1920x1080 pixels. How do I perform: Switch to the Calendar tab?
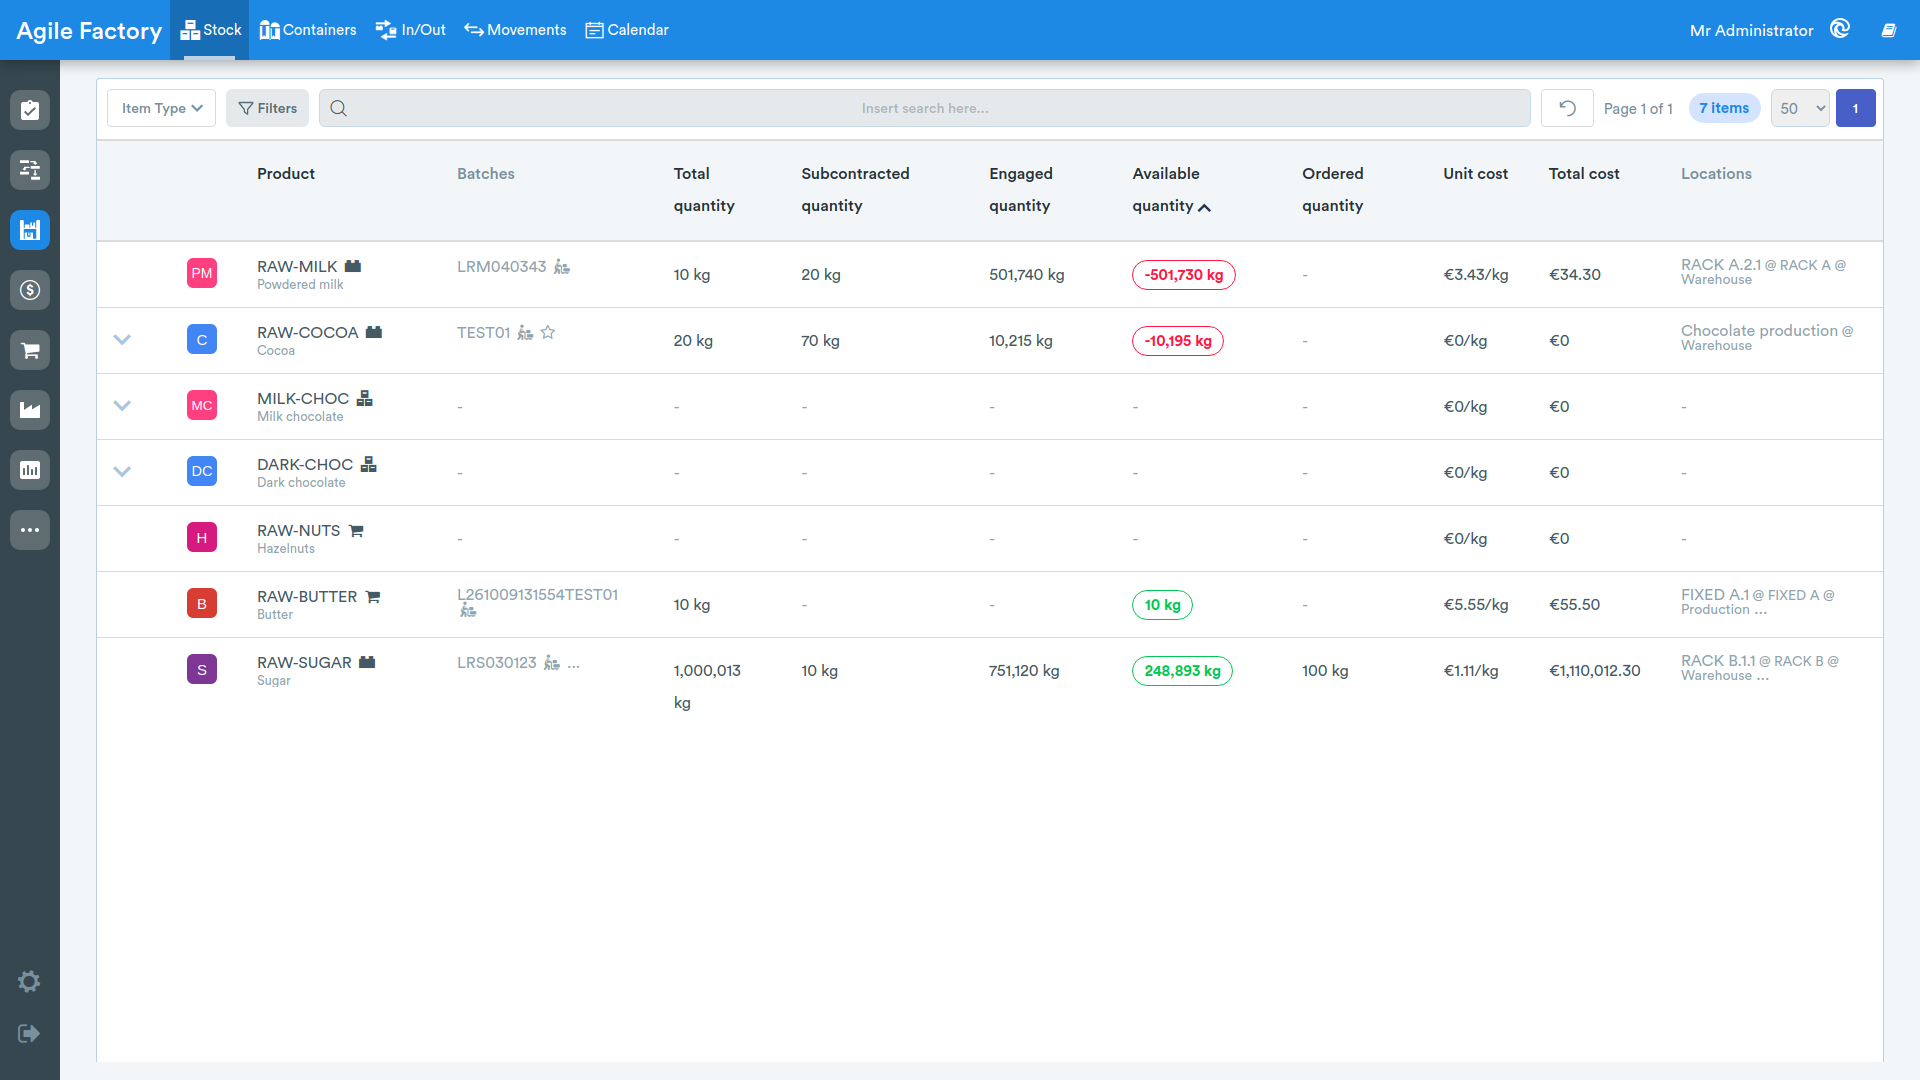point(627,30)
